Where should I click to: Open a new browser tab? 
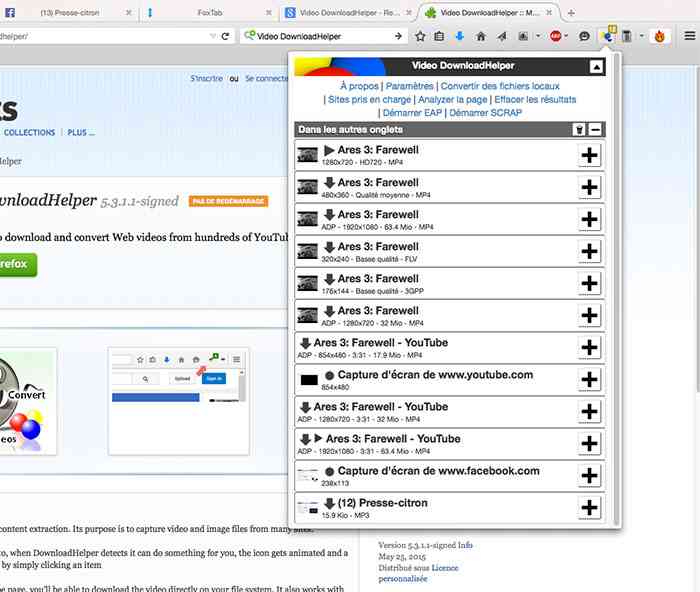pos(571,13)
